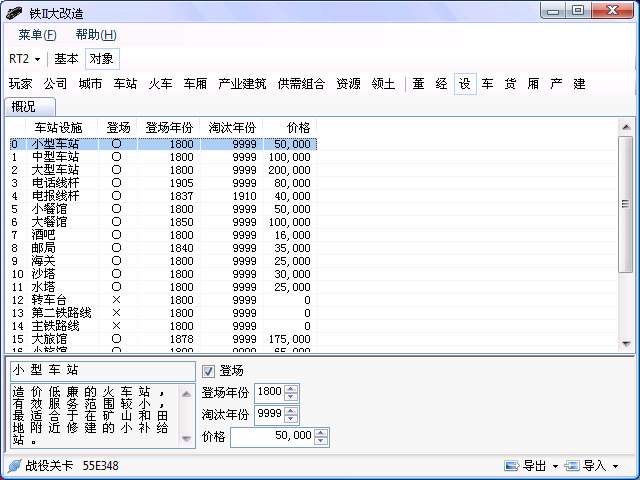
Task: Open the 车站 category
Action: (x=125, y=84)
